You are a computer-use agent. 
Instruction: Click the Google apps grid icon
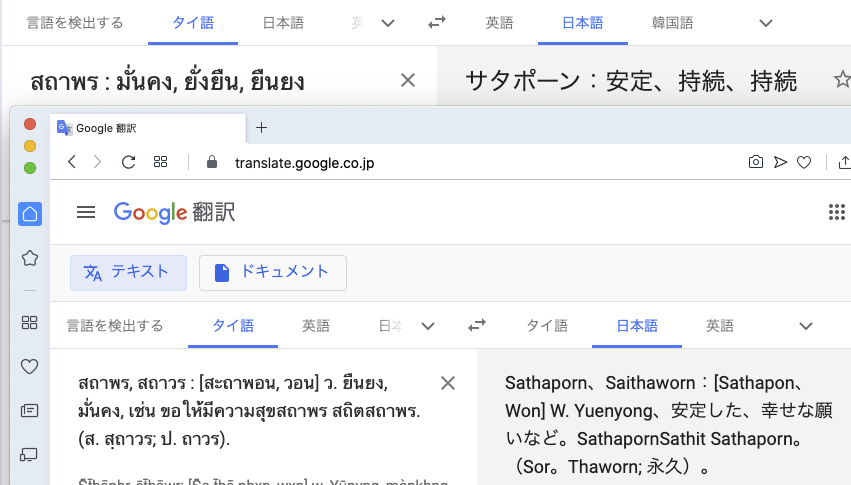click(837, 212)
